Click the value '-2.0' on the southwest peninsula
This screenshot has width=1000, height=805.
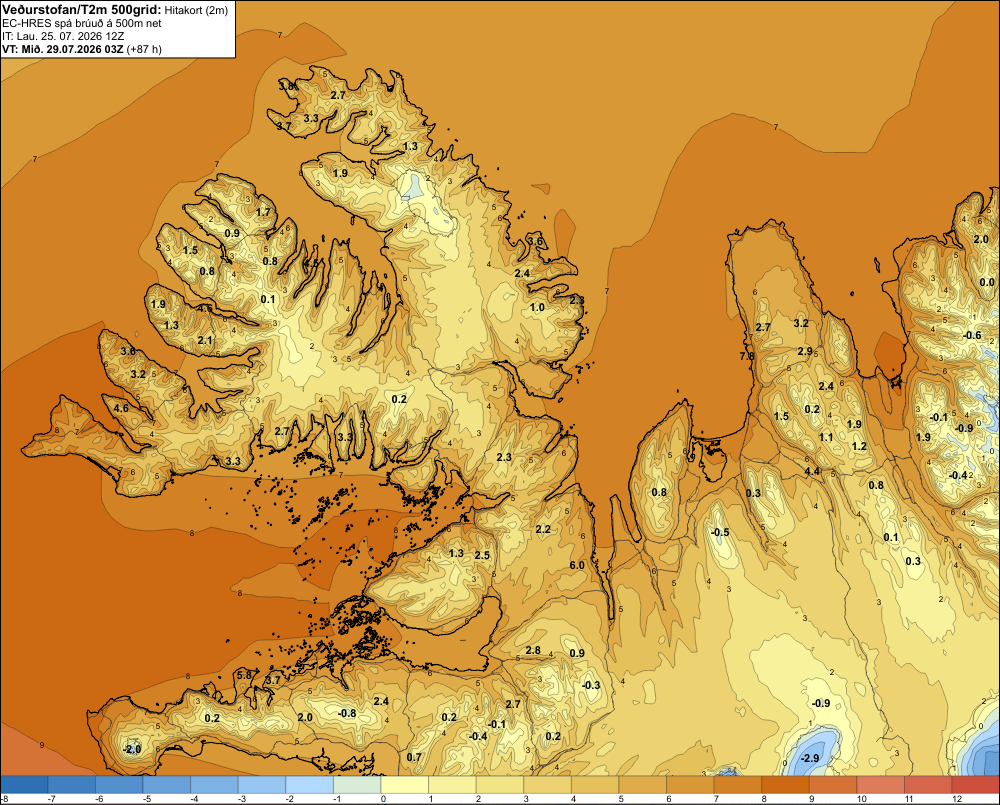131,749
